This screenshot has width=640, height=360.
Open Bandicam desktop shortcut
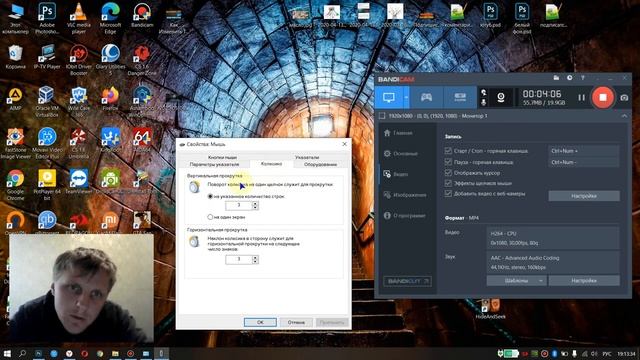(x=142, y=16)
